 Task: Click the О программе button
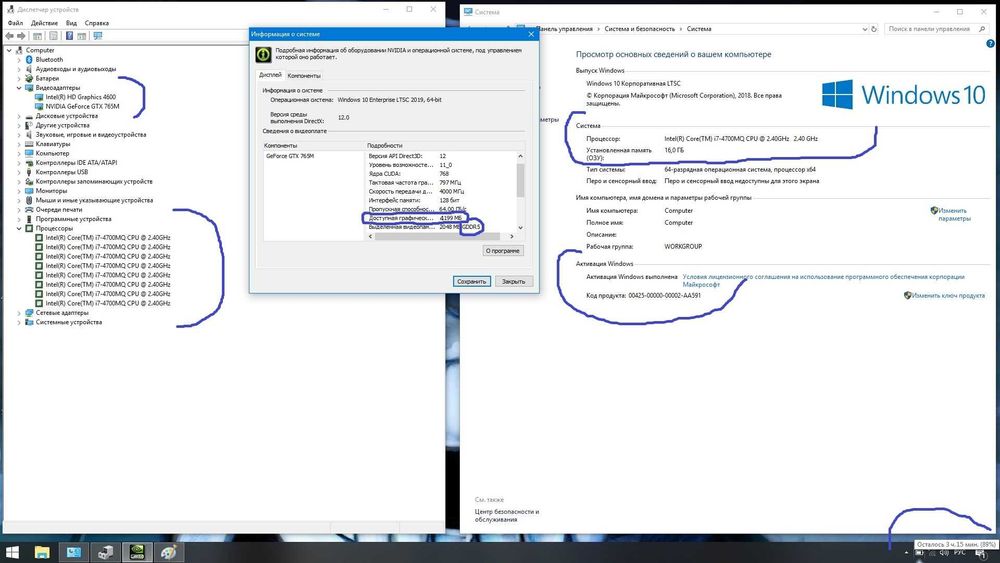(x=503, y=251)
